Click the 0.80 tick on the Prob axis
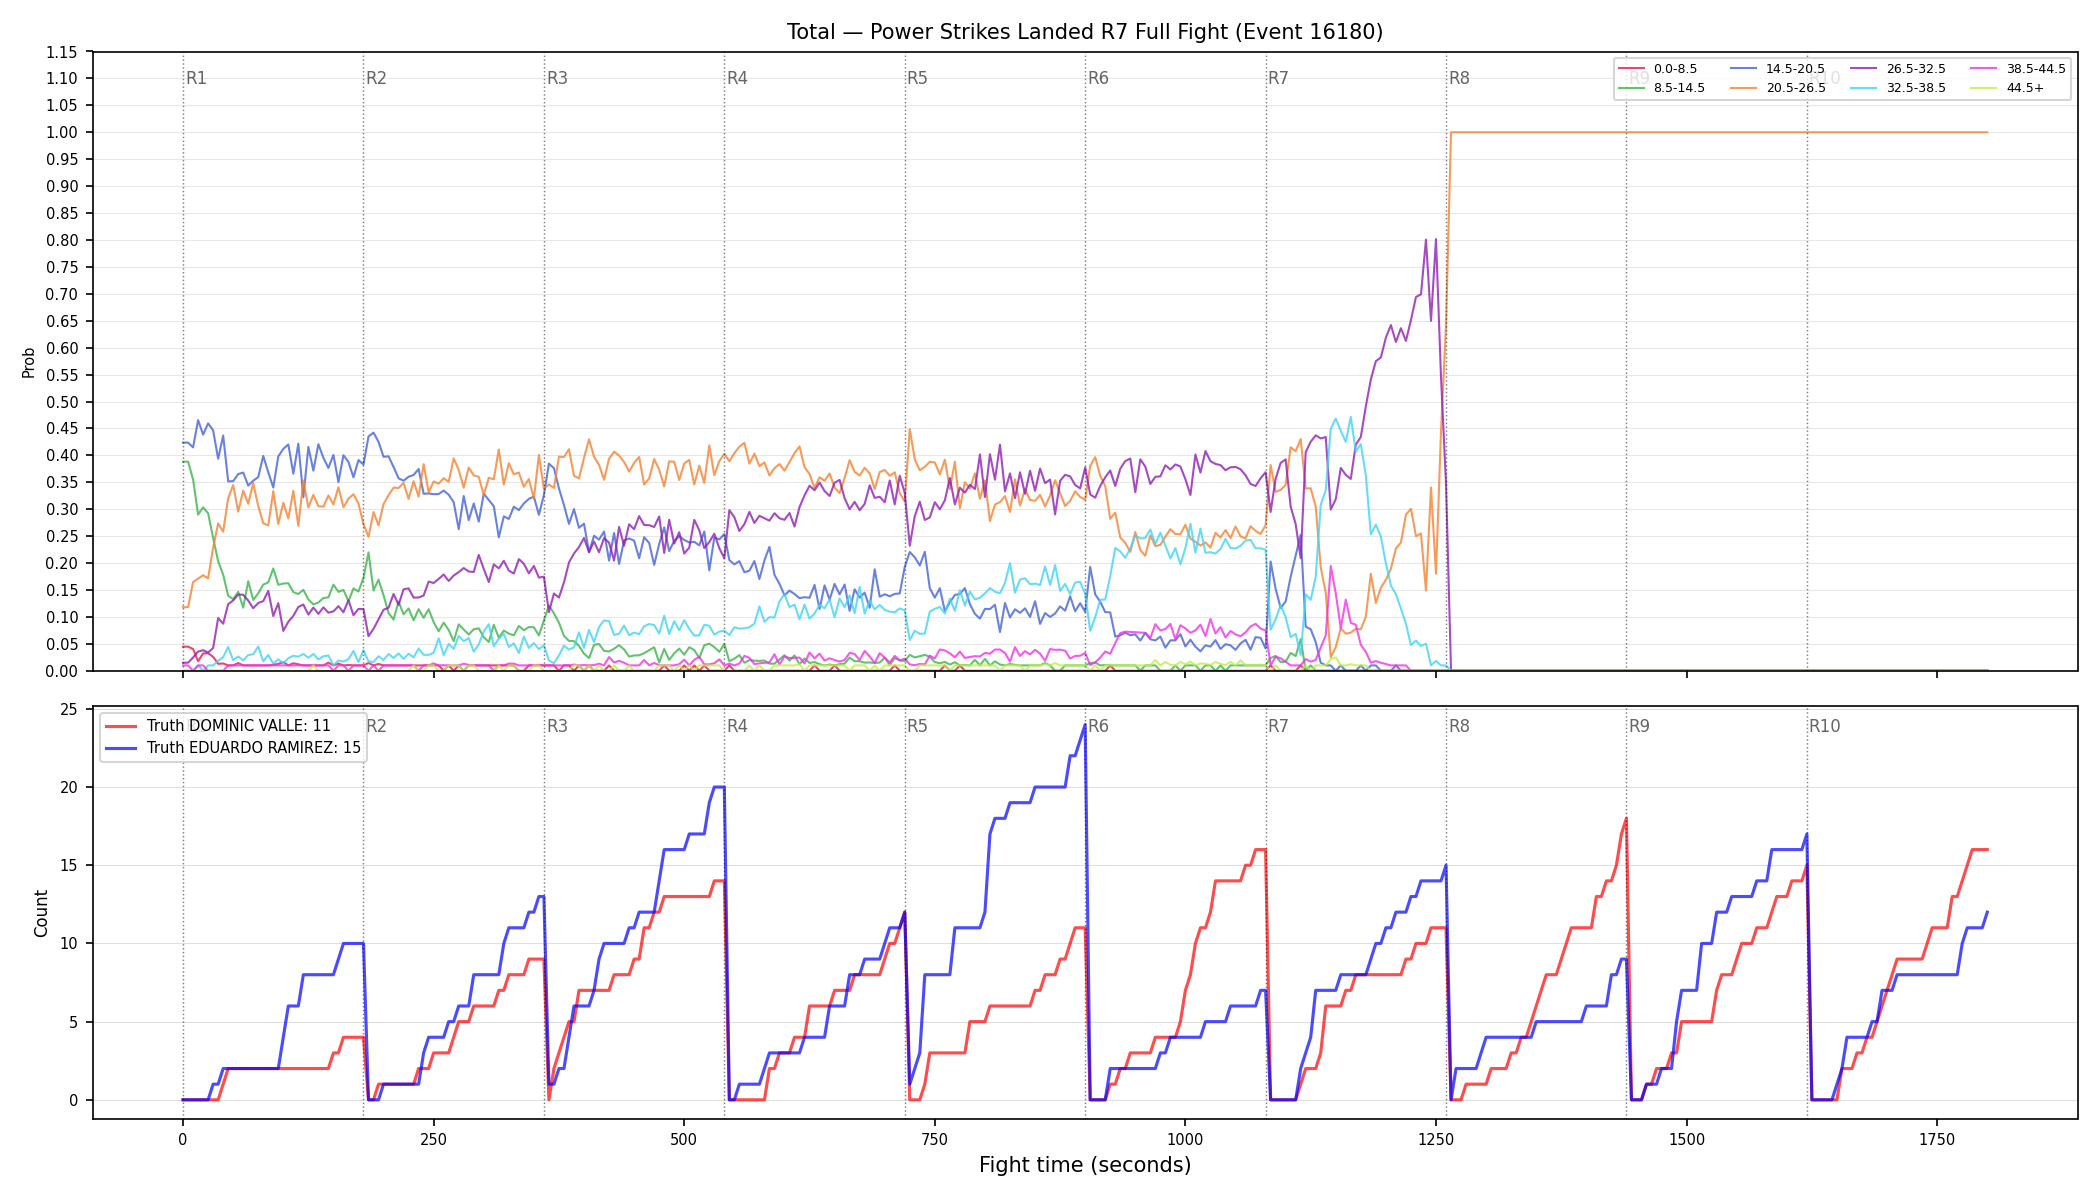This screenshot has width=2100, height=1200. [x=62, y=240]
